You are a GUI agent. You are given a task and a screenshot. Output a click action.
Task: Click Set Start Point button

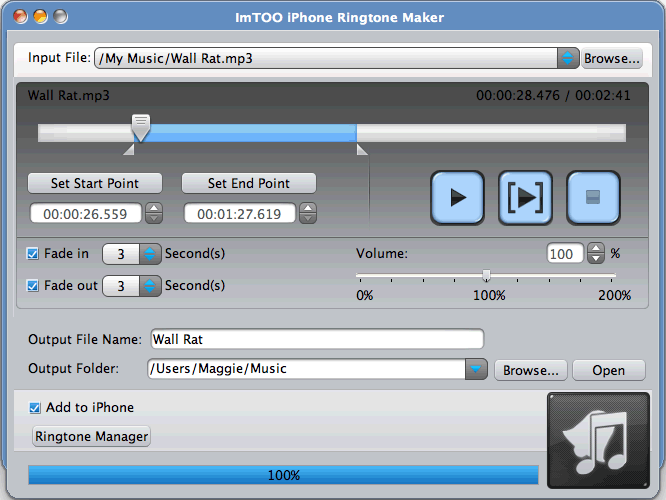point(95,183)
